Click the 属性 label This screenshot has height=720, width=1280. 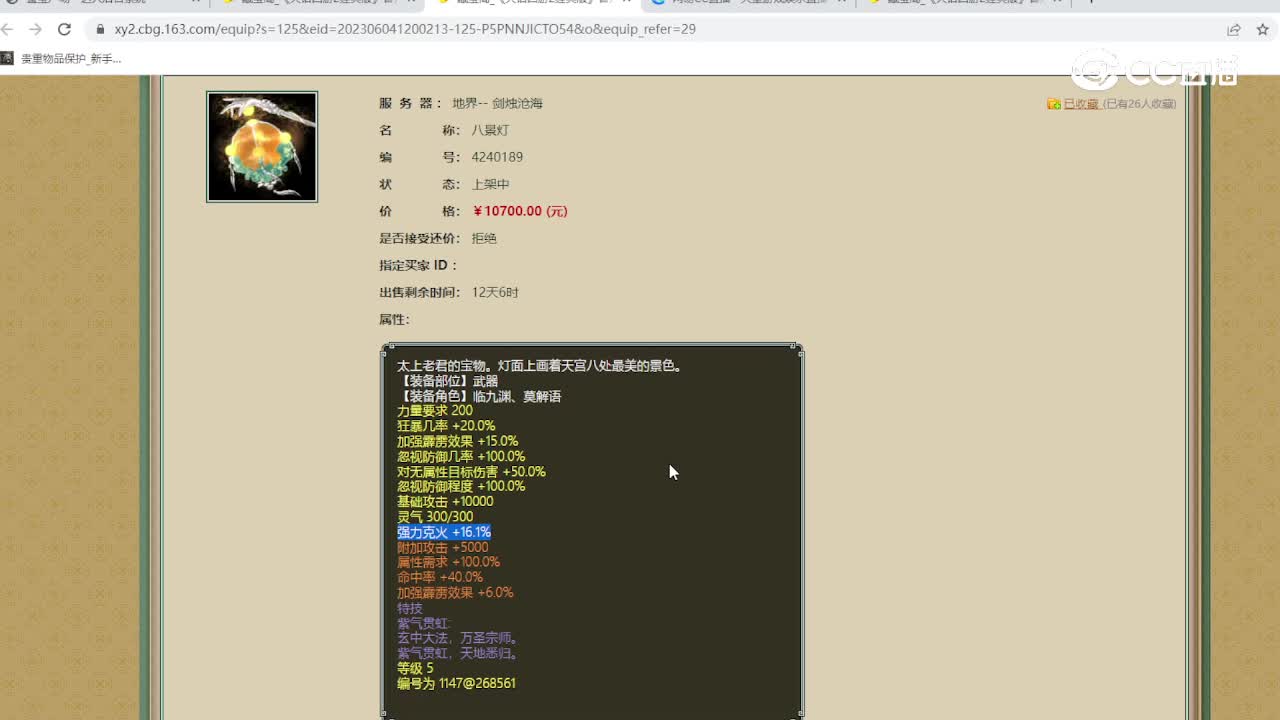click(394, 319)
